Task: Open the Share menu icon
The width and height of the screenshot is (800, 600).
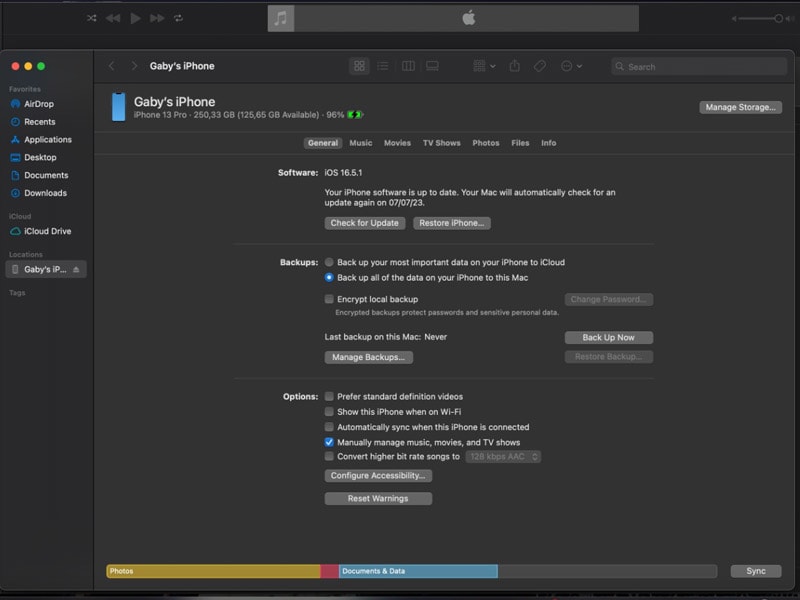Action: pos(515,66)
